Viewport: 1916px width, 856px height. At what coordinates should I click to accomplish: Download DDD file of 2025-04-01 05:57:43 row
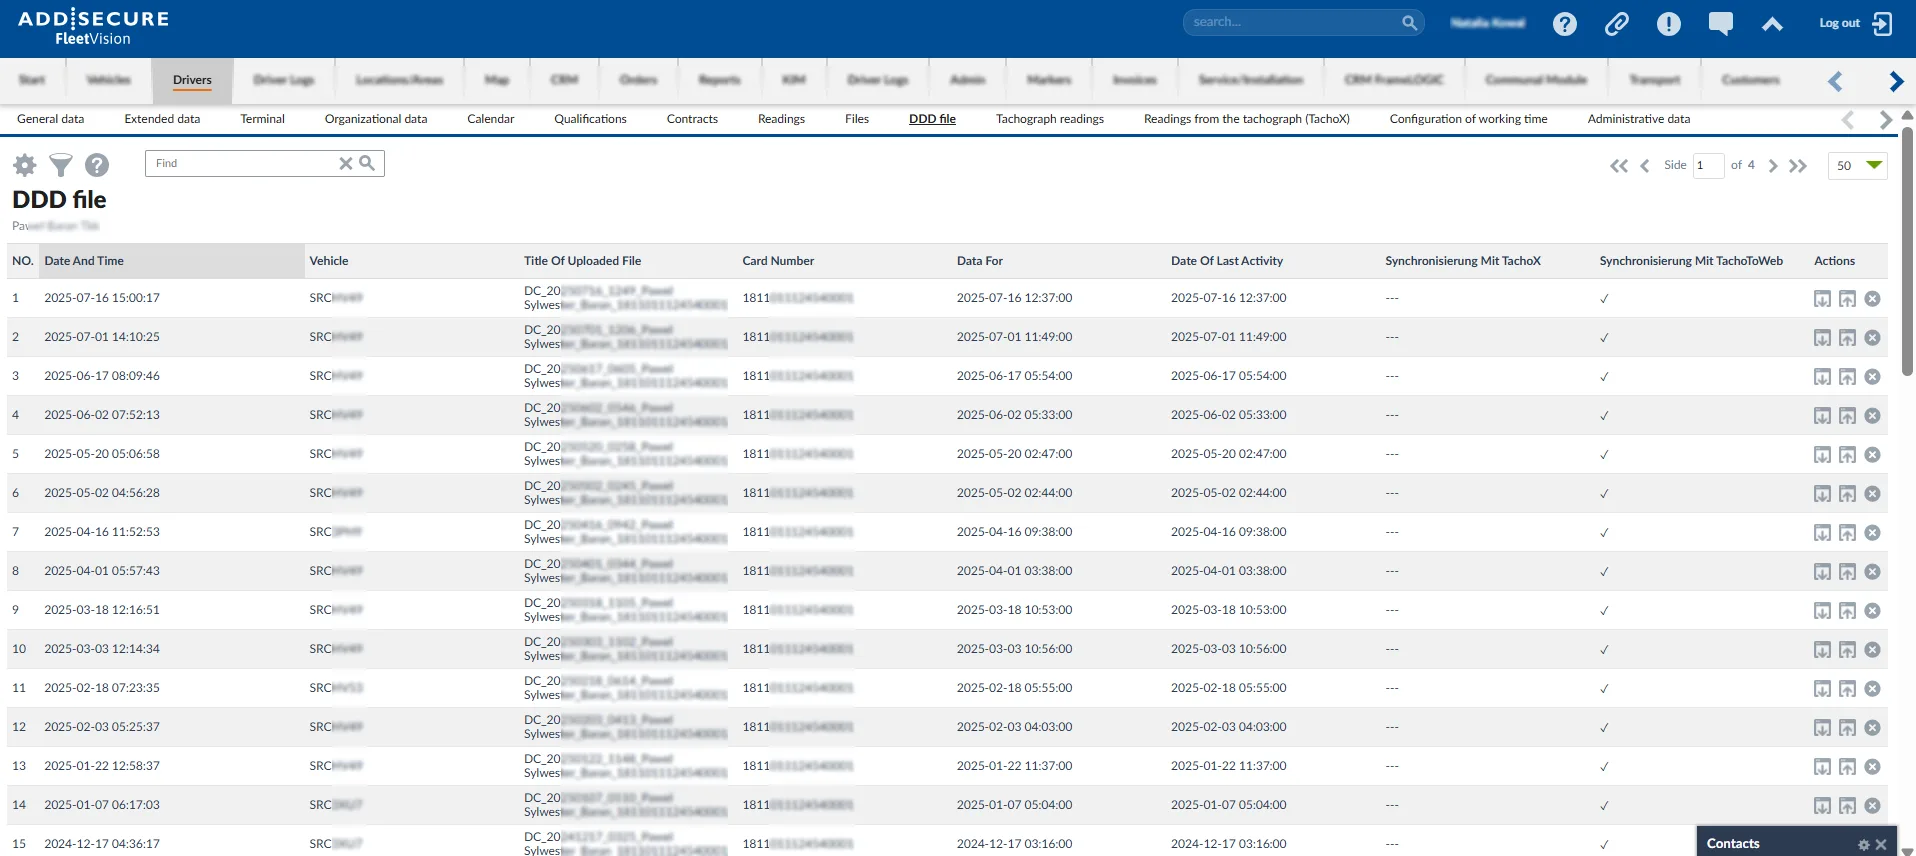click(x=1822, y=572)
